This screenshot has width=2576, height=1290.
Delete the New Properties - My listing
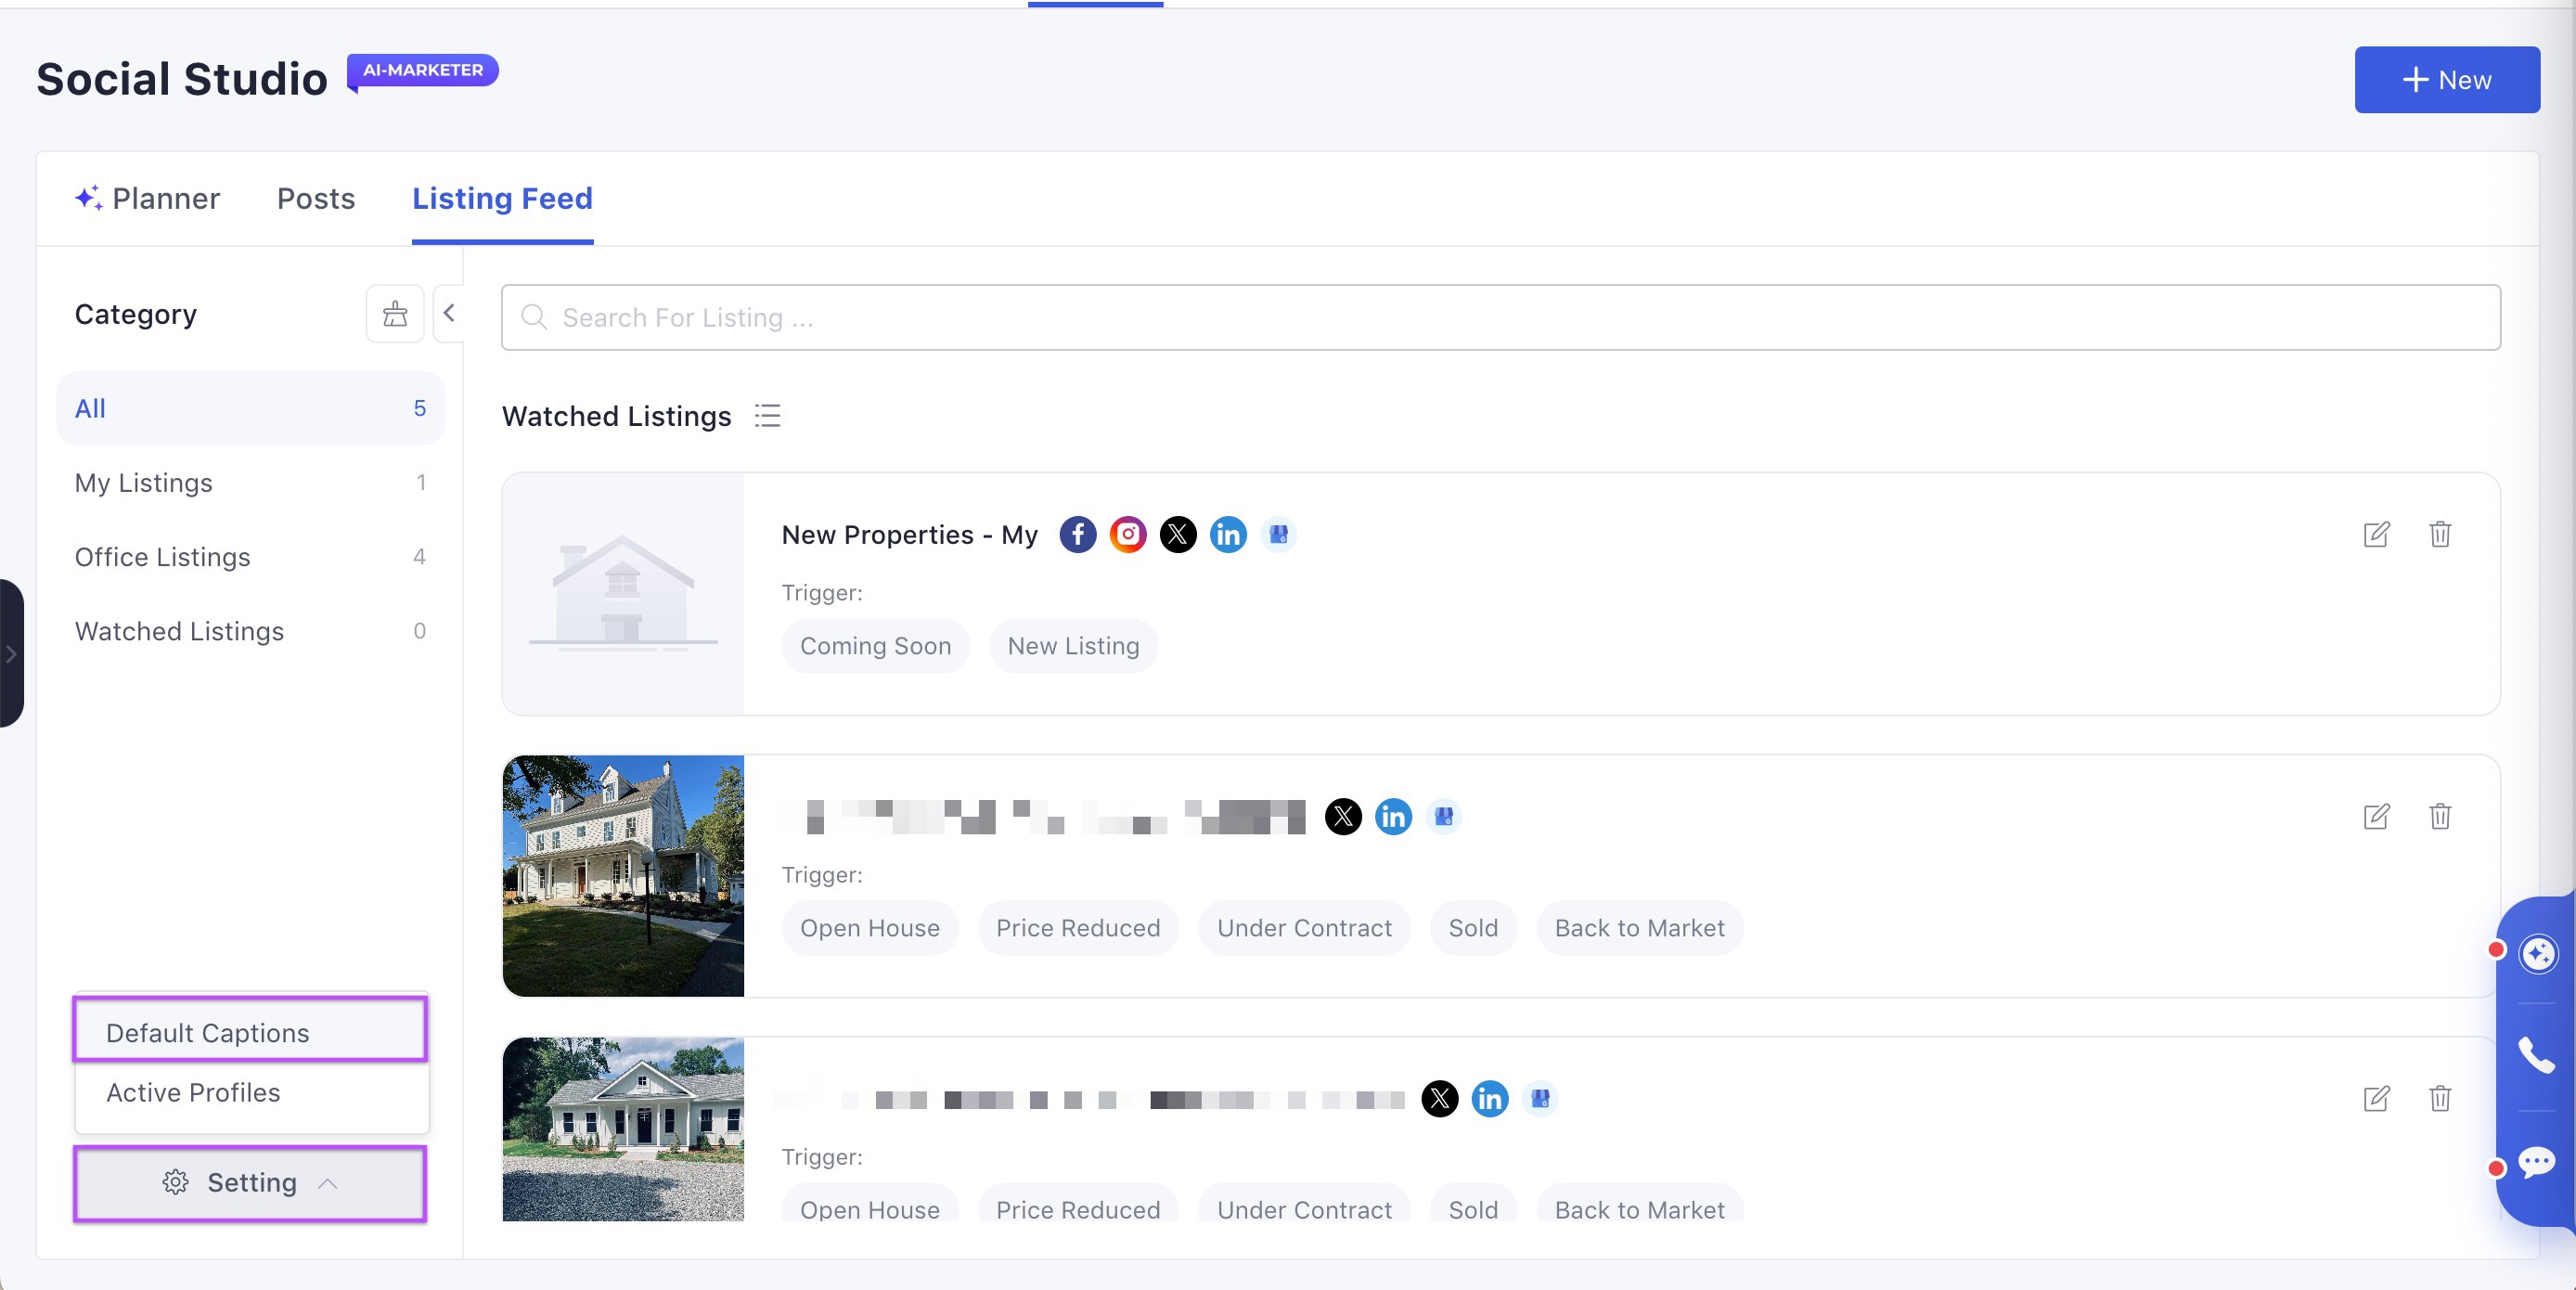[x=2440, y=535]
